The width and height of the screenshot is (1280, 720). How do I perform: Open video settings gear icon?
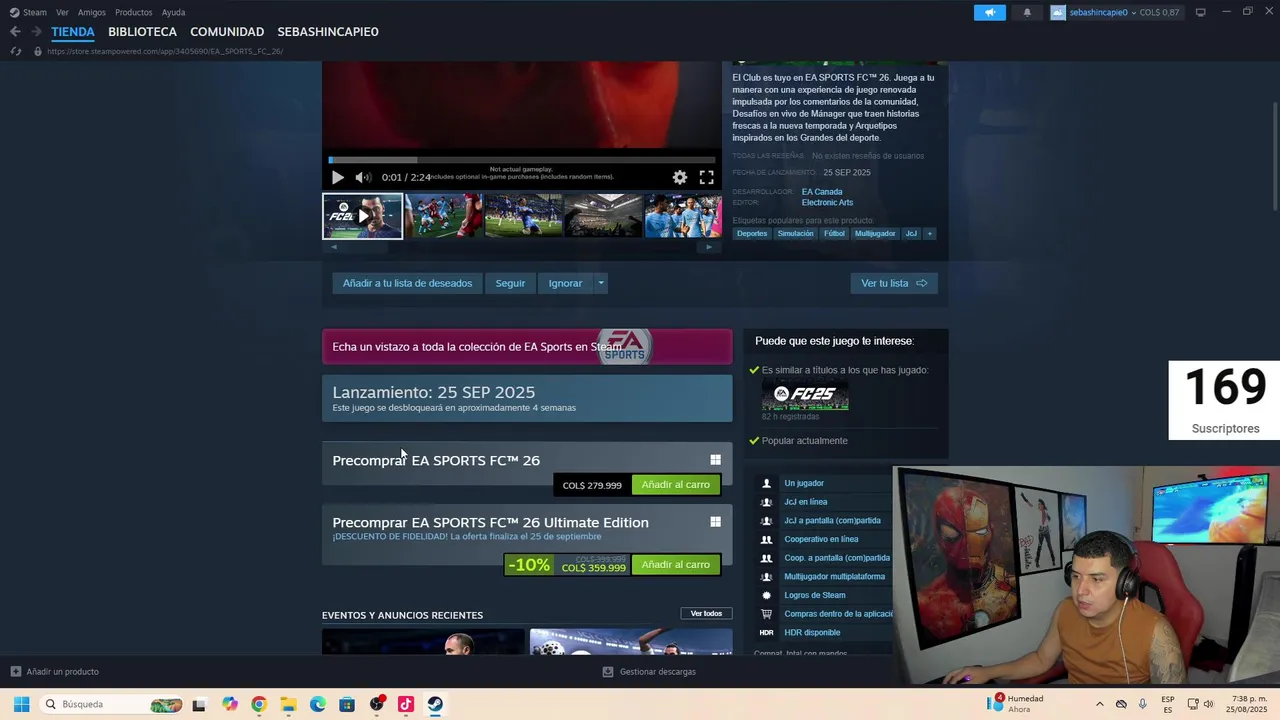[680, 177]
